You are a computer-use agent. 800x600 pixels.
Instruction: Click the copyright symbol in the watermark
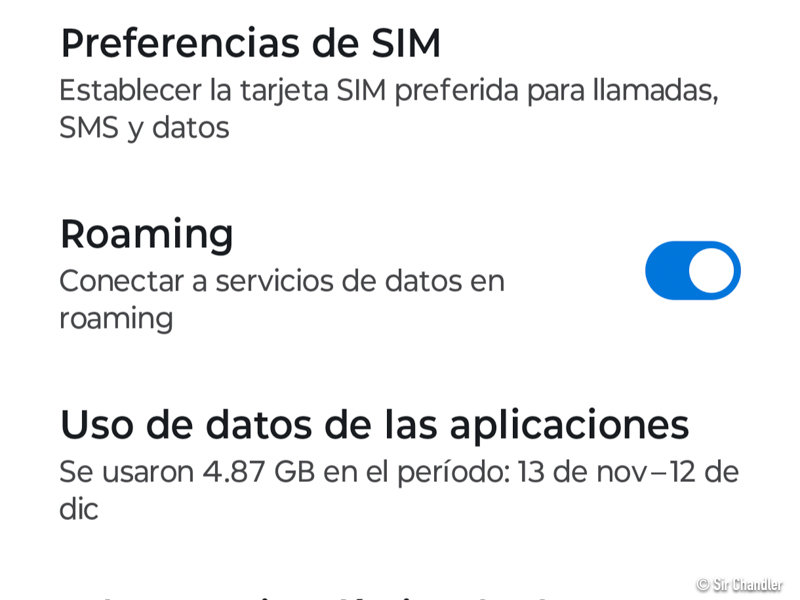click(703, 584)
